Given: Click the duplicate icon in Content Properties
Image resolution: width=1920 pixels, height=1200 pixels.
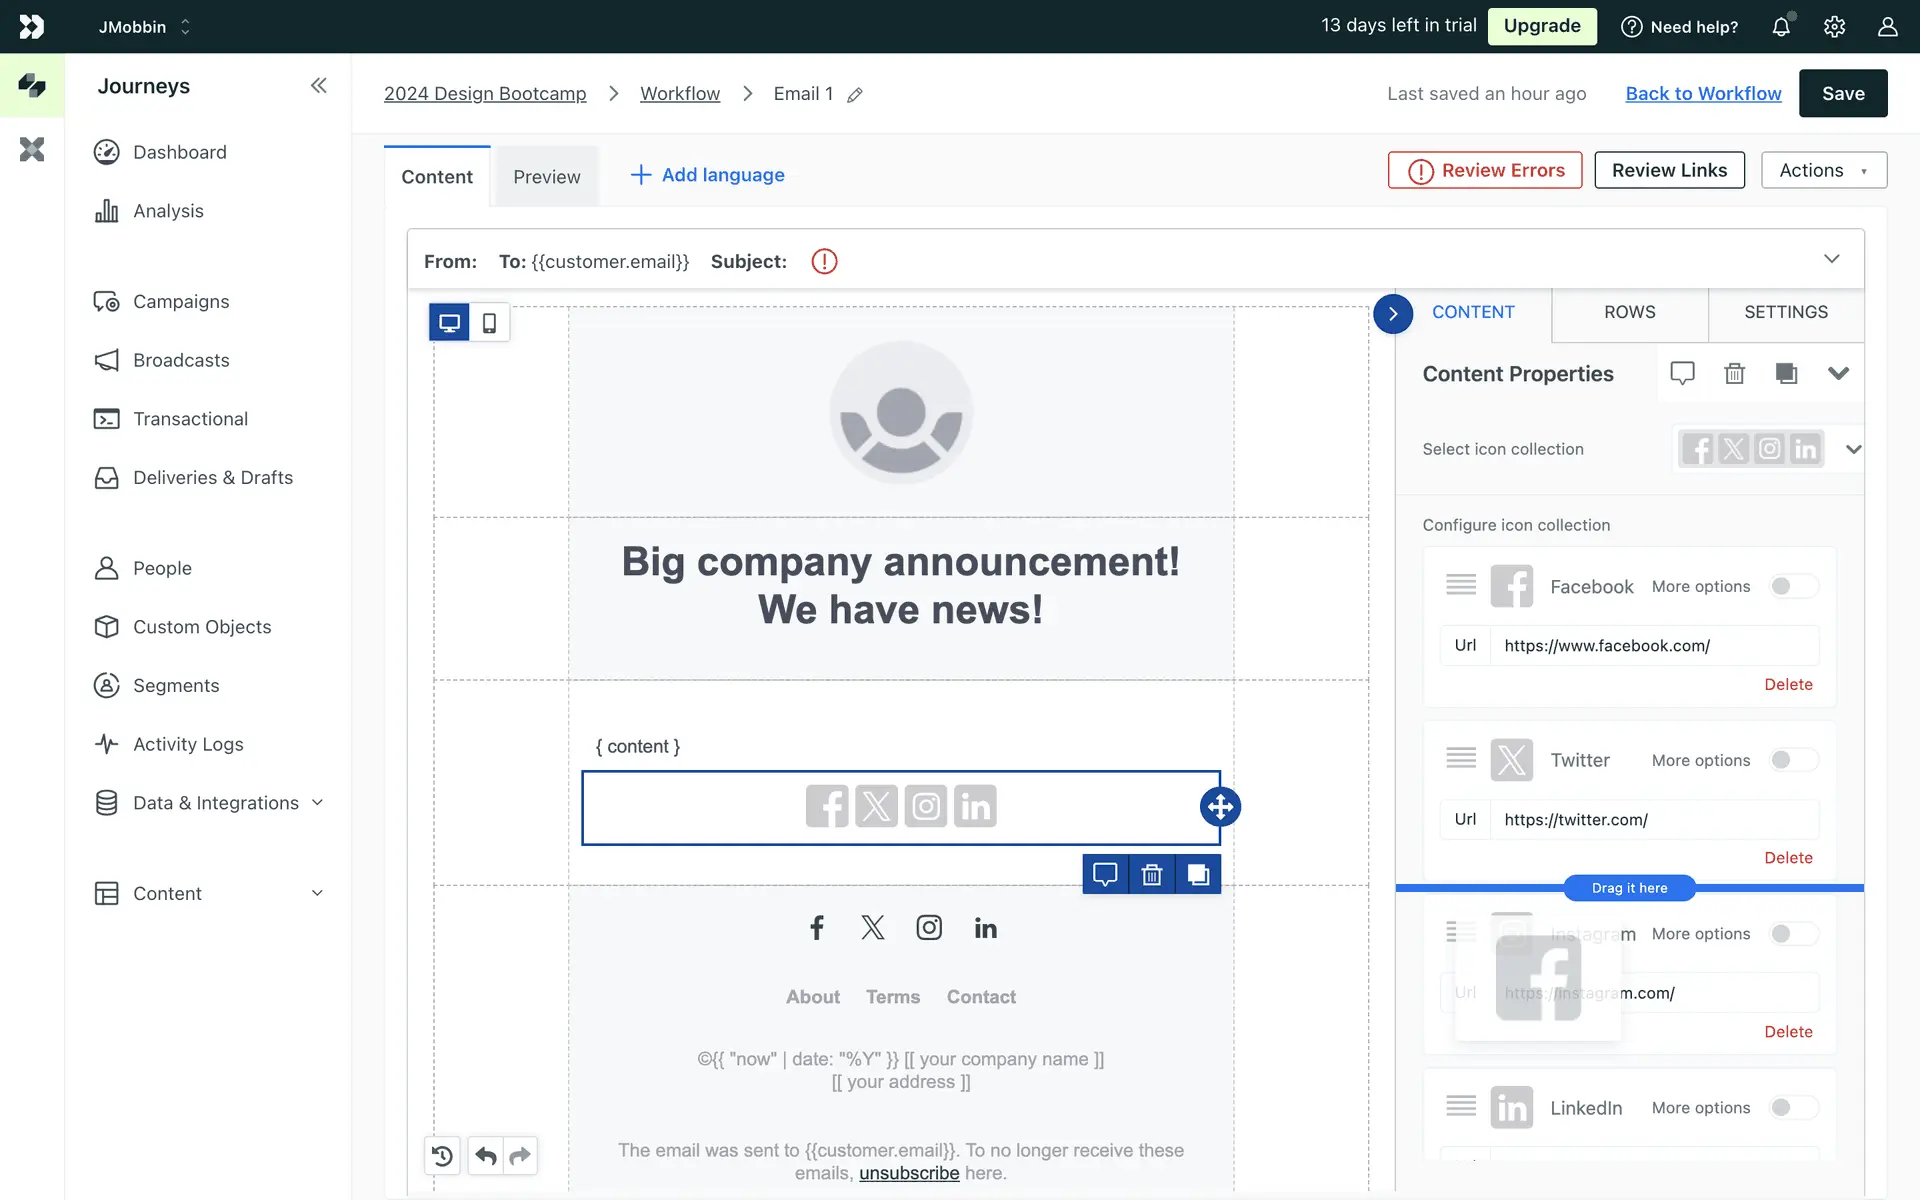Looking at the screenshot, I should pos(1786,373).
